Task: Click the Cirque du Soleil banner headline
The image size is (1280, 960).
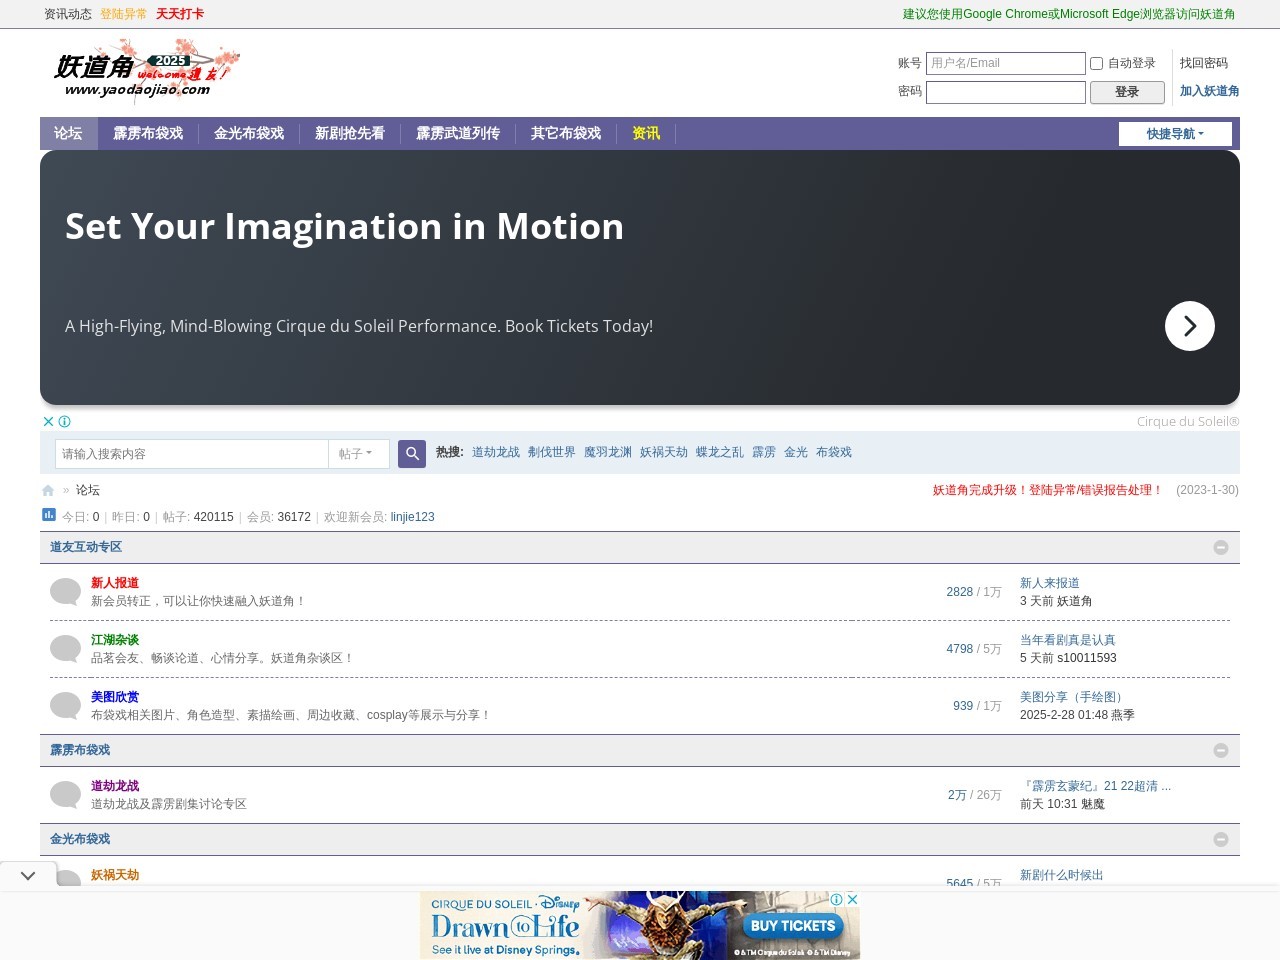Action: coord(345,227)
